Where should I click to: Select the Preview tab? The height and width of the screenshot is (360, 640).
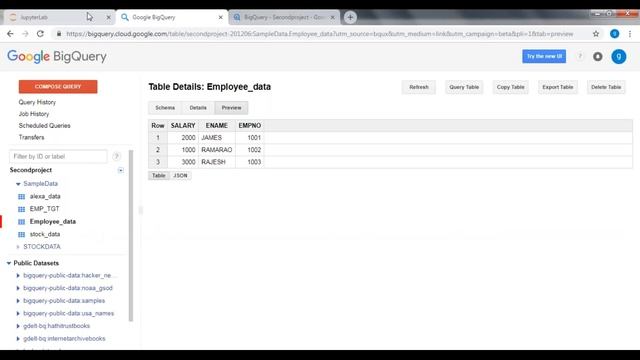pyautogui.click(x=231, y=108)
